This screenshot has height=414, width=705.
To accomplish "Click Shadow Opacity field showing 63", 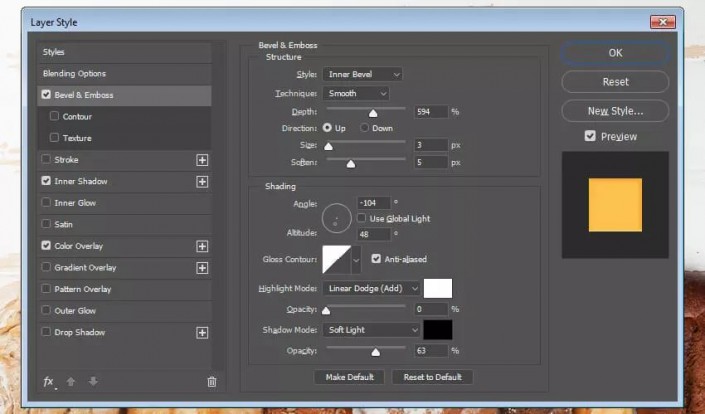I will [x=431, y=351].
